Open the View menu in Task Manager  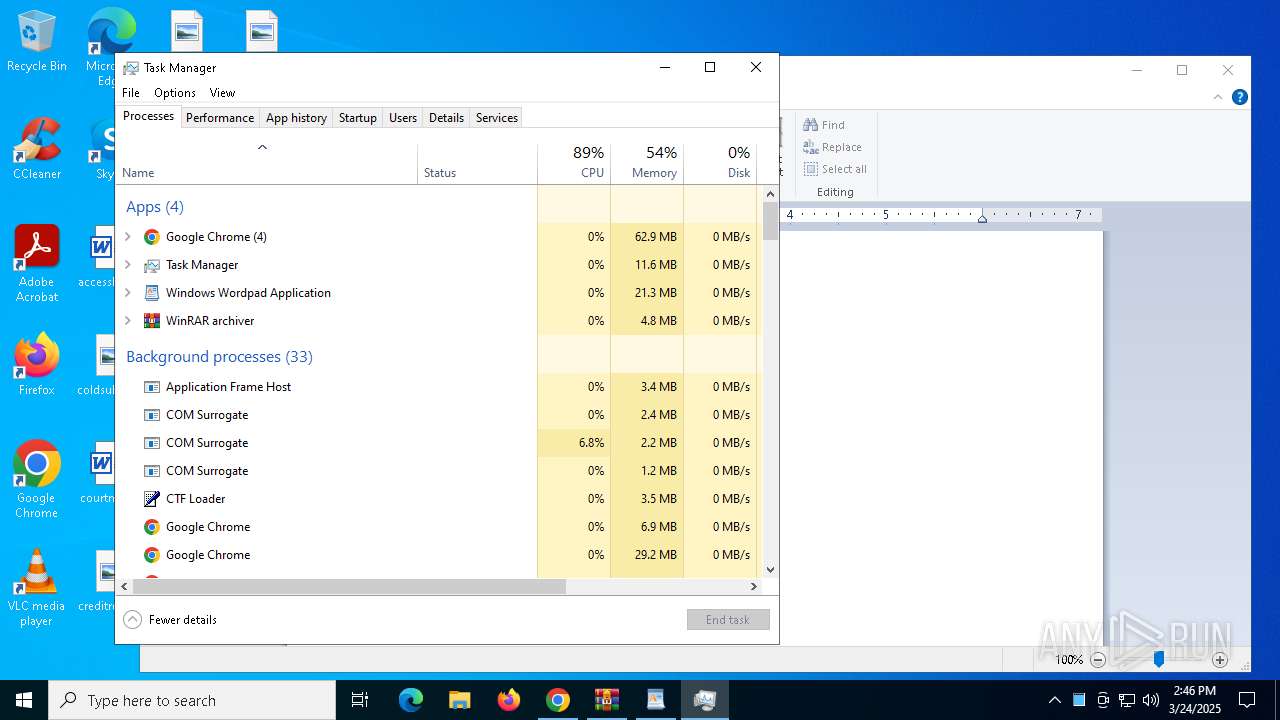point(222,93)
